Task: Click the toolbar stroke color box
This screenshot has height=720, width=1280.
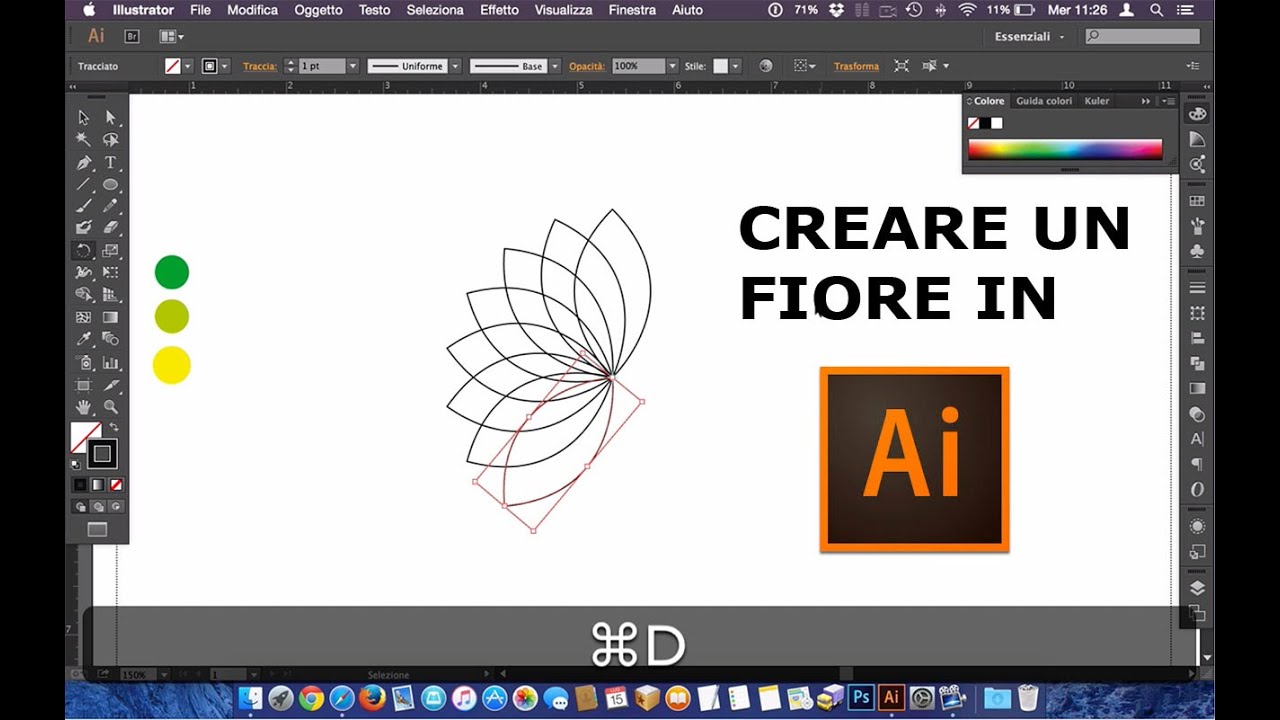Action: [101, 454]
